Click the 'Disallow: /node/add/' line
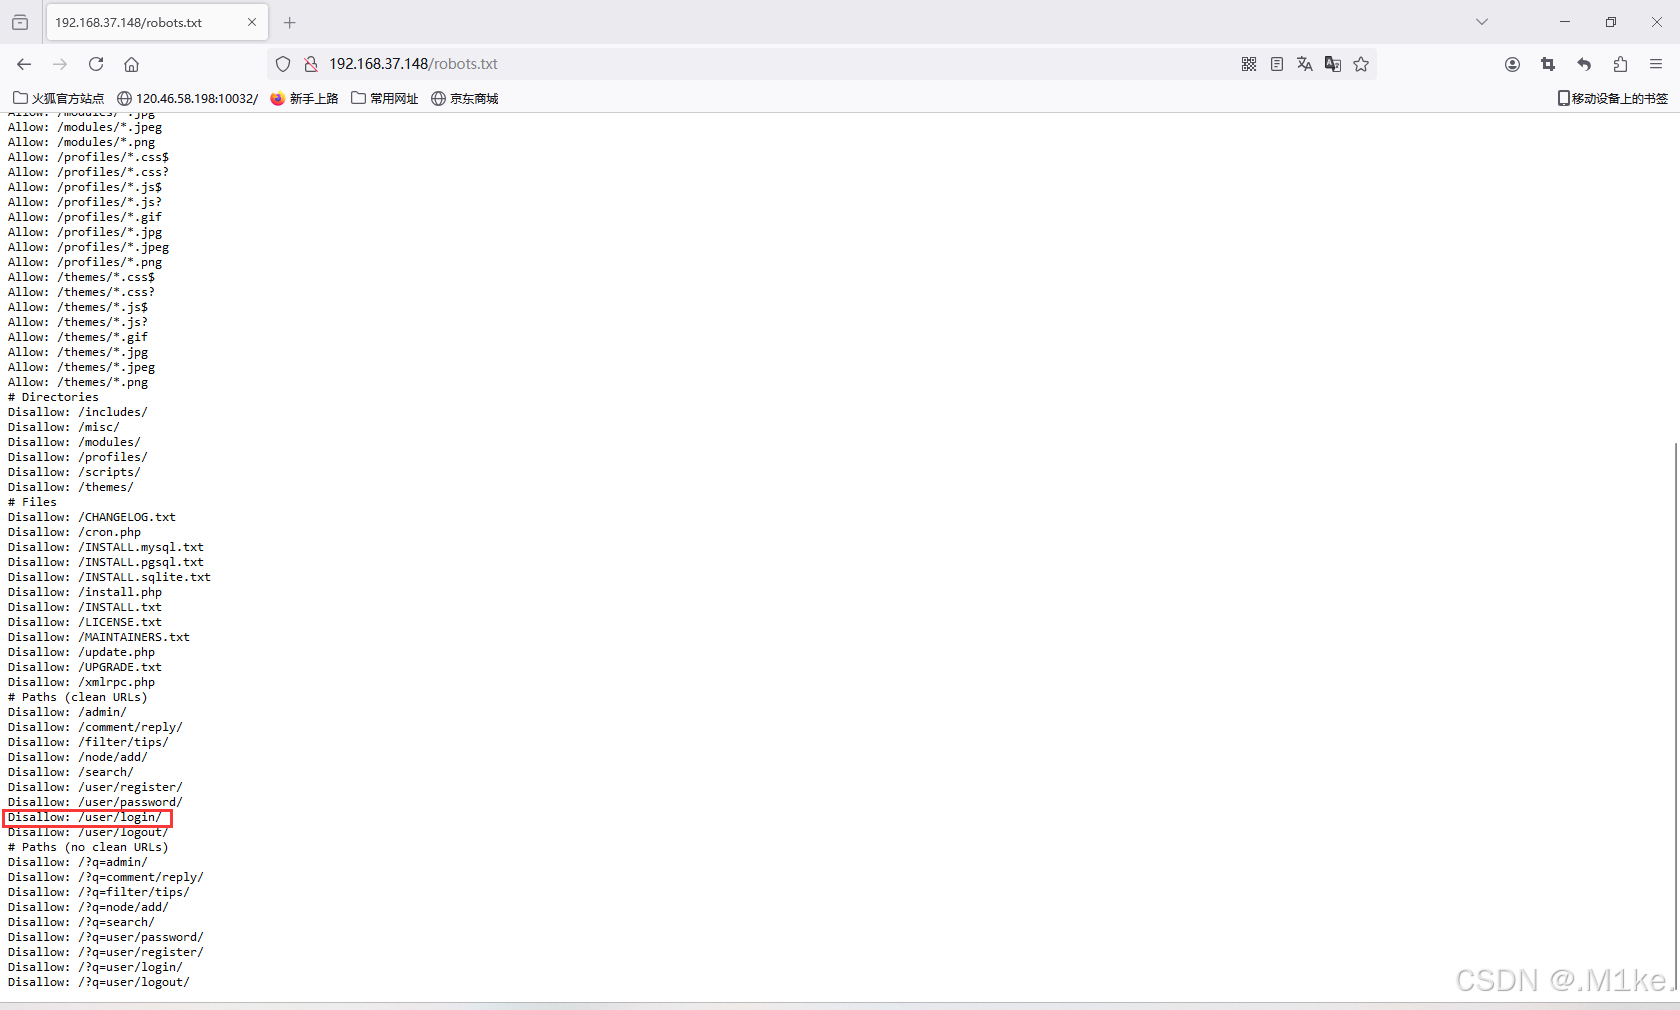Viewport: 1680px width, 1010px height. click(78, 757)
